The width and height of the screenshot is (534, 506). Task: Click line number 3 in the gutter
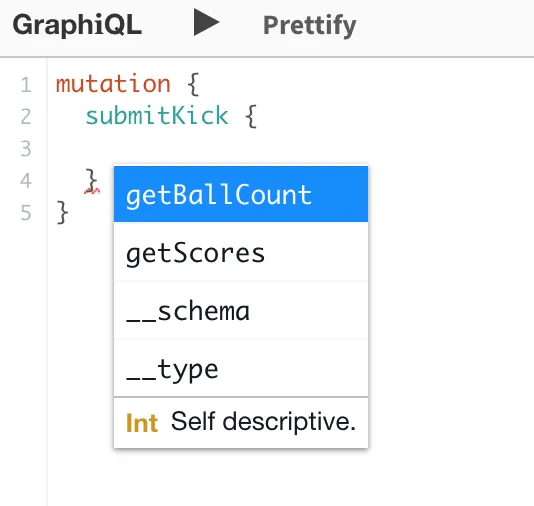[26, 148]
